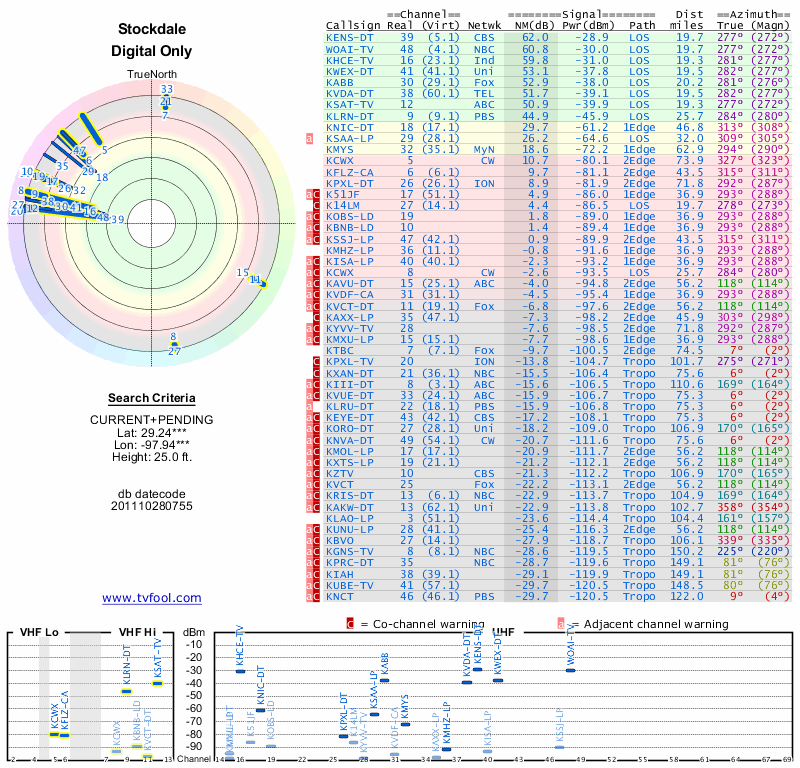Viewport: 800px width, 768px height.
Task: Click the adjacent-channel marker beside KLRU-DT
Action: (309, 407)
